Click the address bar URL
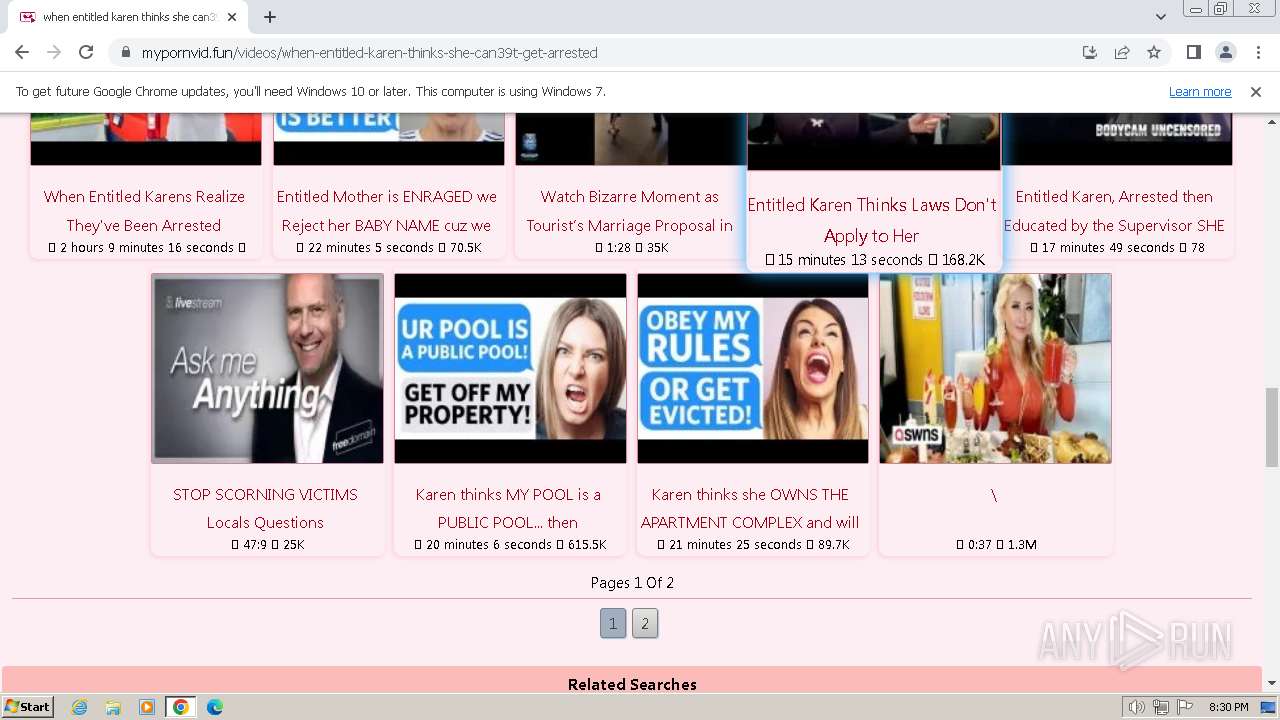The width and height of the screenshot is (1280, 720). coord(369,53)
